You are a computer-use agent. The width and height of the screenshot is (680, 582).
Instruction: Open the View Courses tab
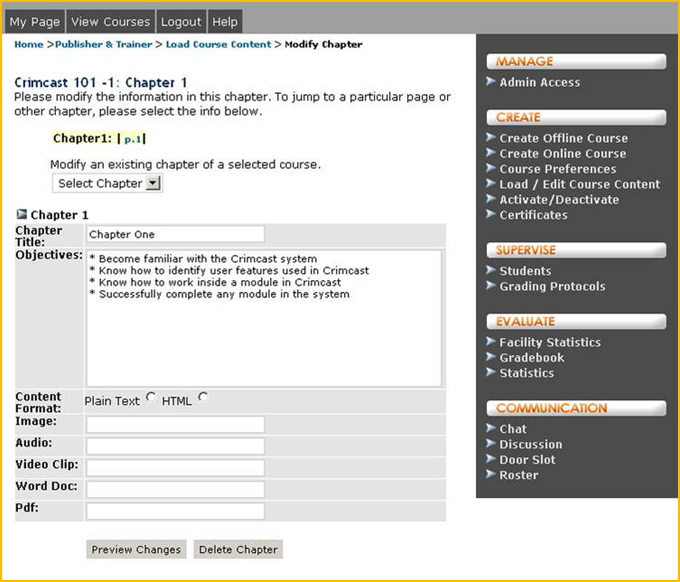click(x=111, y=21)
